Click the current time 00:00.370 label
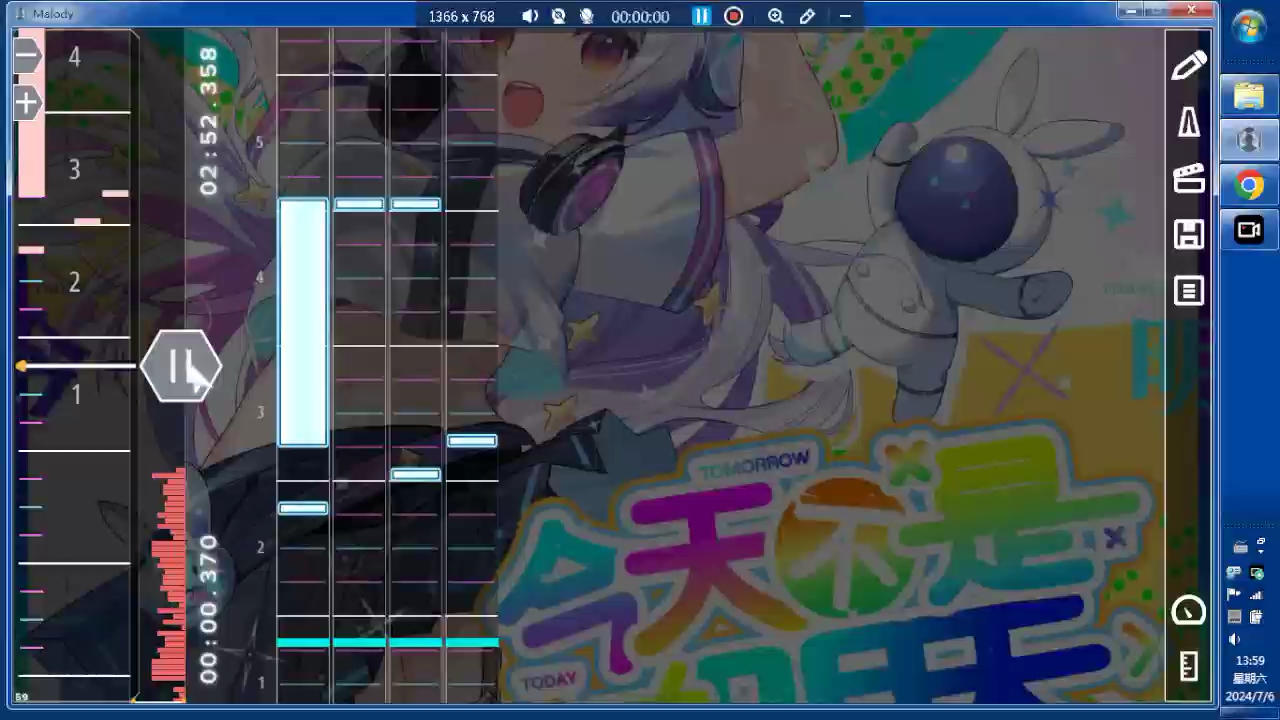 [208, 610]
